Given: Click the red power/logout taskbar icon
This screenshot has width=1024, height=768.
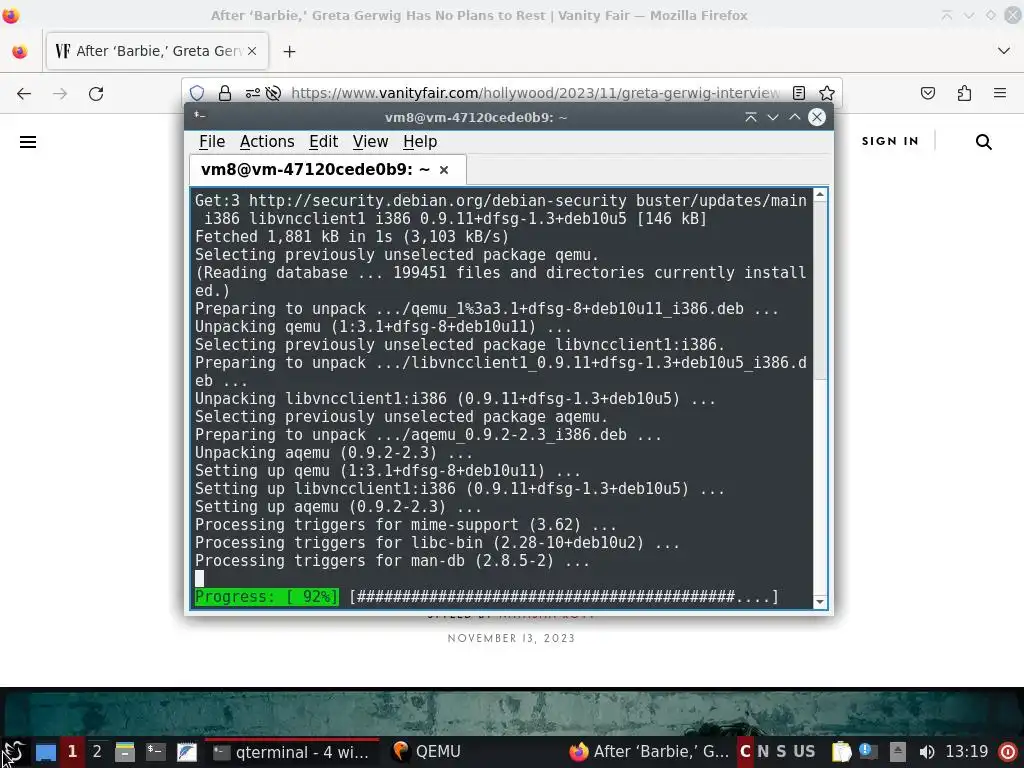Looking at the screenshot, I should (x=1009, y=752).
